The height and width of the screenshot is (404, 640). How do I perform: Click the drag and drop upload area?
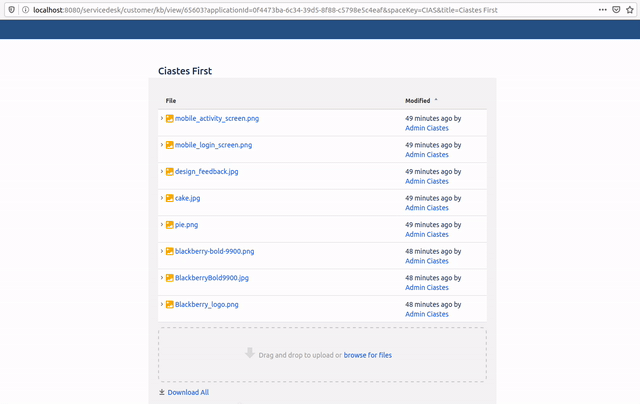[x=322, y=355]
